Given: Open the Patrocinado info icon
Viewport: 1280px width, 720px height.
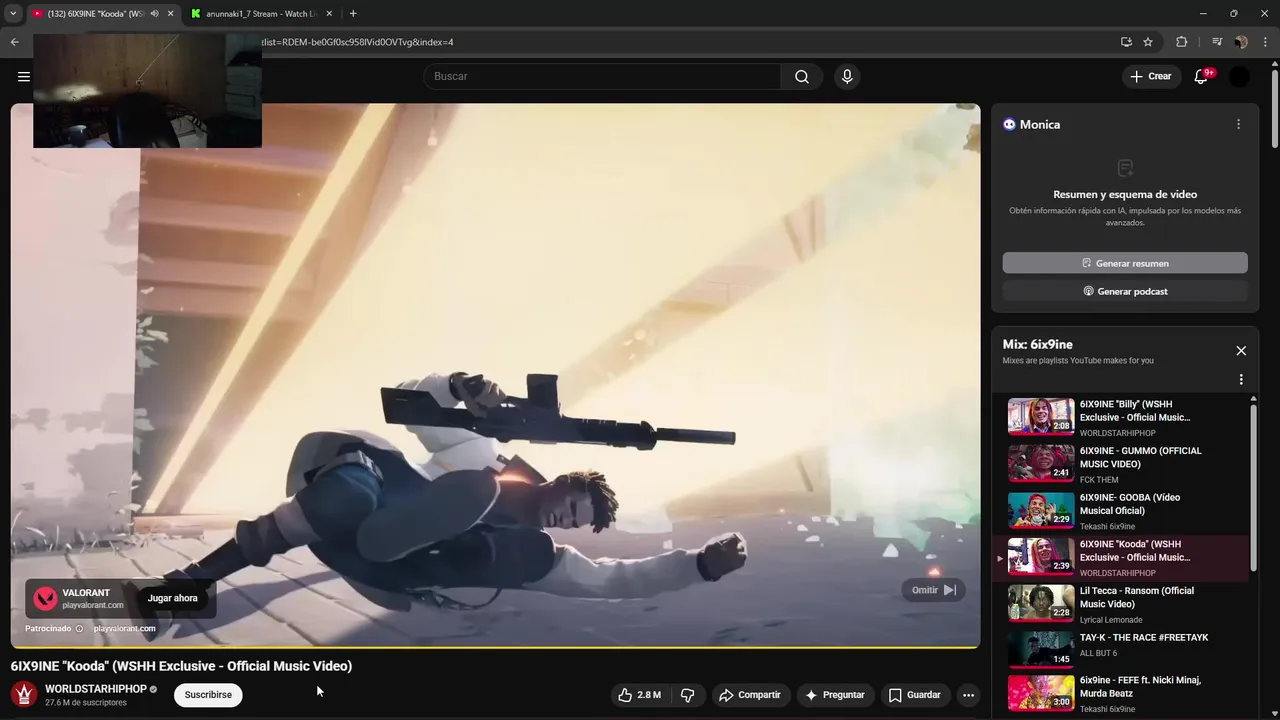Looking at the screenshot, I should coord(79,629).
